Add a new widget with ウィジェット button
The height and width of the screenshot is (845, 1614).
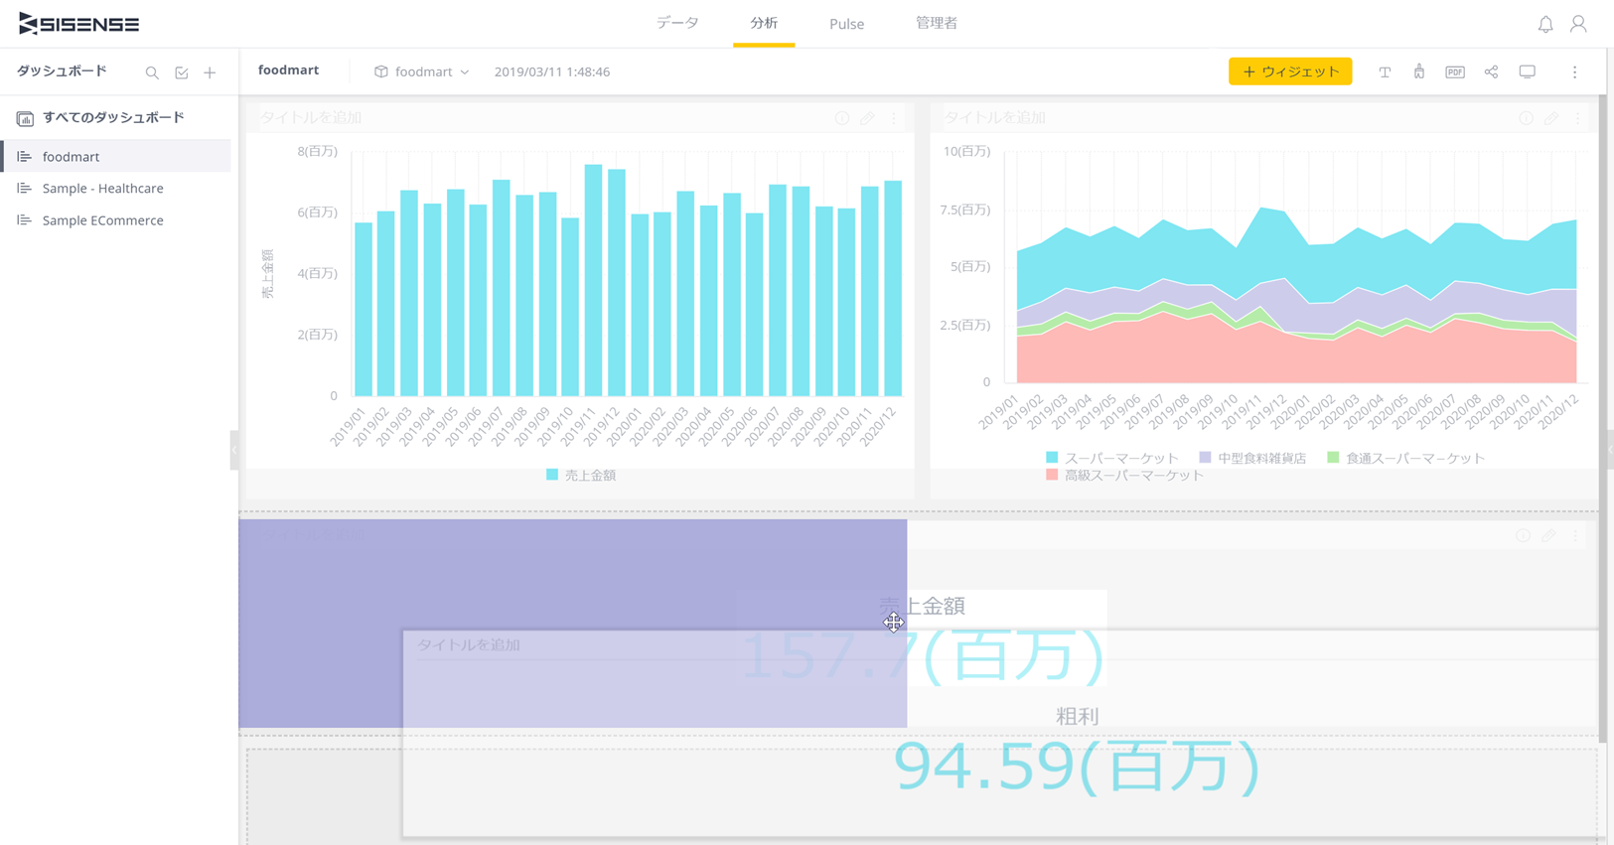tap(1290, 71)
